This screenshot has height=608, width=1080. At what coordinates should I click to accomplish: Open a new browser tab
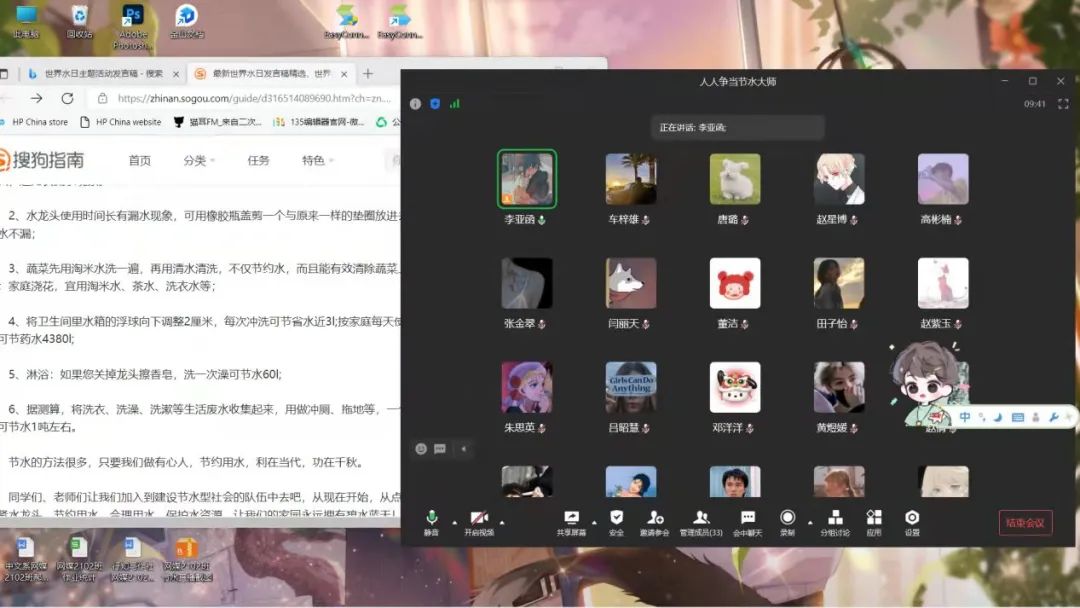click(368, 74)
